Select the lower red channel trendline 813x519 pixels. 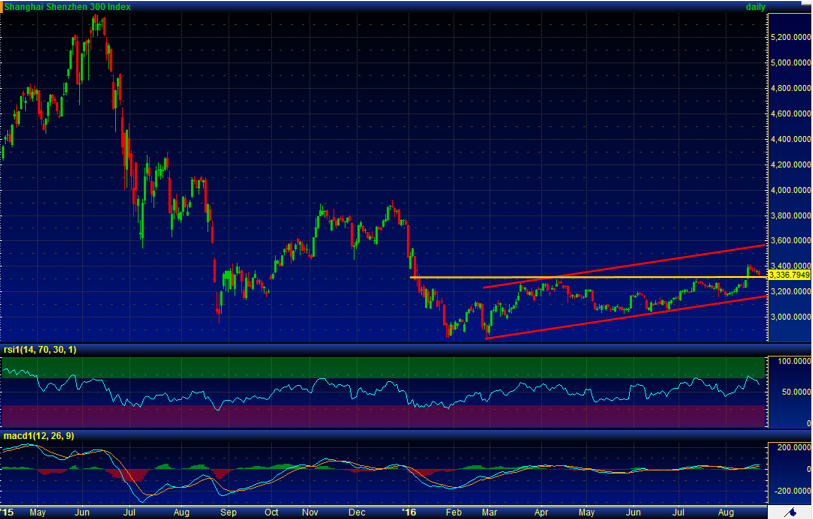(620, 314)
